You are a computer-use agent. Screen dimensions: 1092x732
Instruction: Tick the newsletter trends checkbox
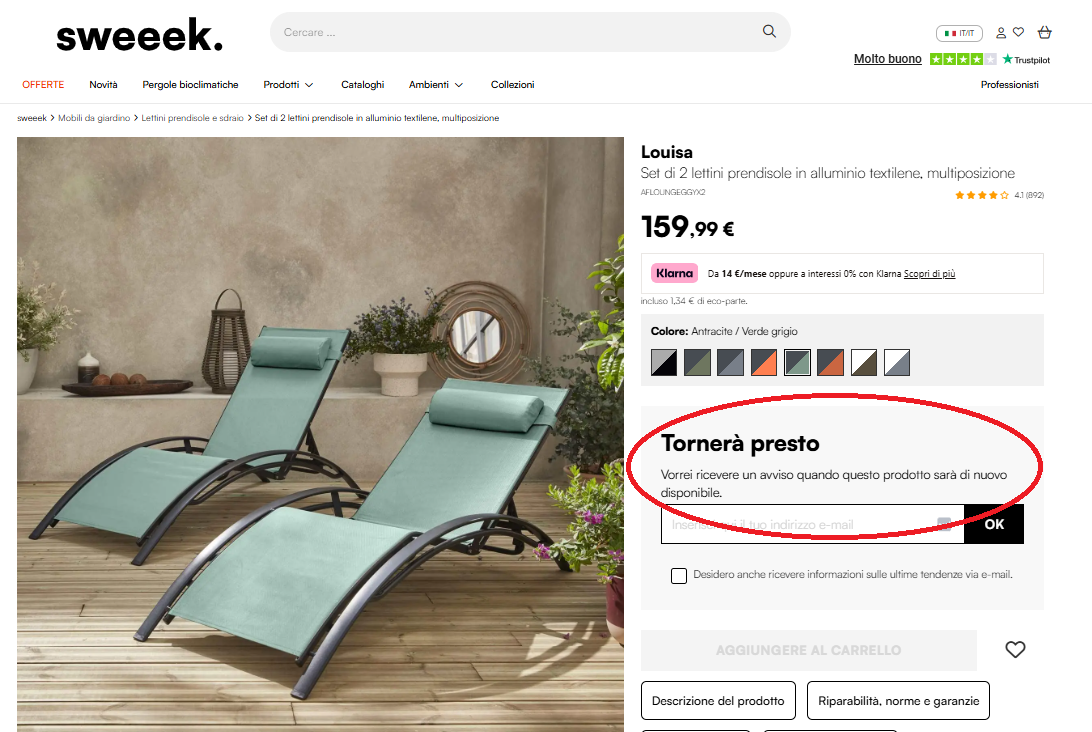click(x=678, y=575)
